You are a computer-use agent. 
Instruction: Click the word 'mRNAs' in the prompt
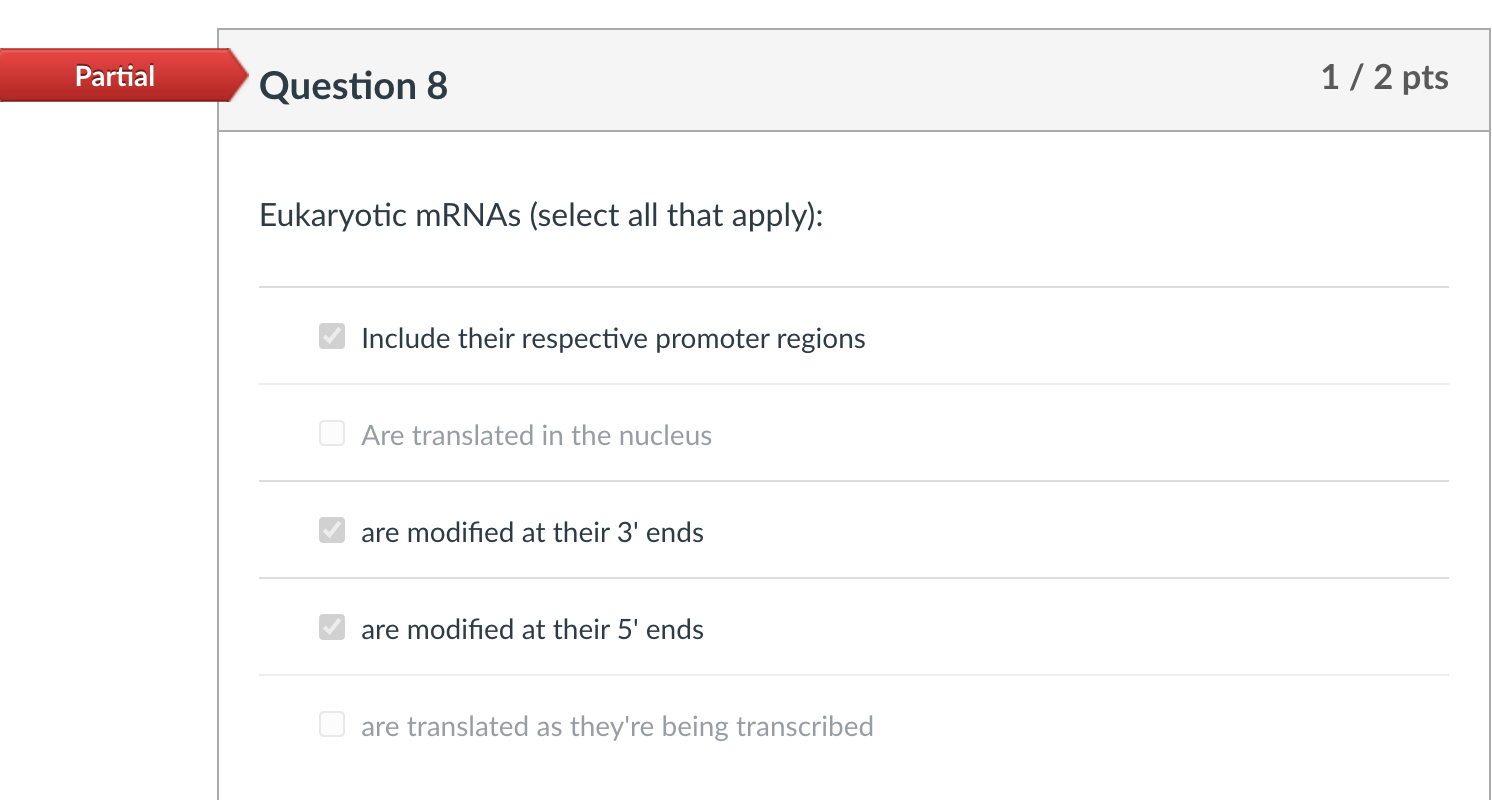coord(463,215)
